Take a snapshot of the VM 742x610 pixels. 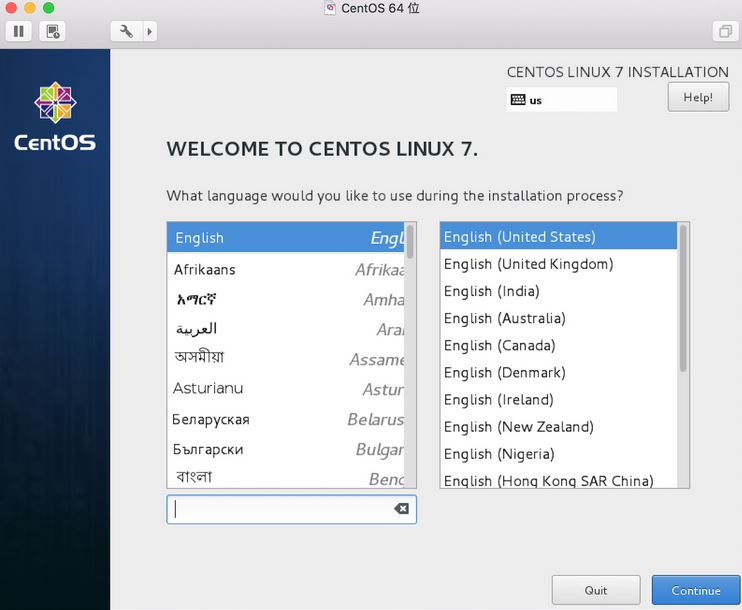[52, 31]
